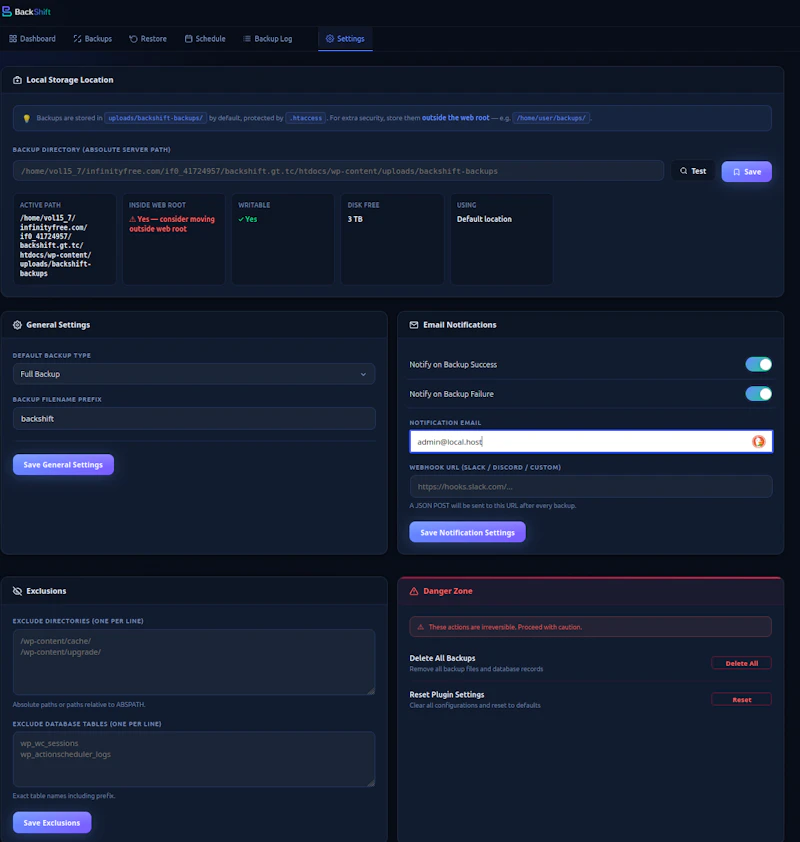The height and width of the screenshot is (842, 800).
Task: Switch to the Restore tab
Action: 148,39
